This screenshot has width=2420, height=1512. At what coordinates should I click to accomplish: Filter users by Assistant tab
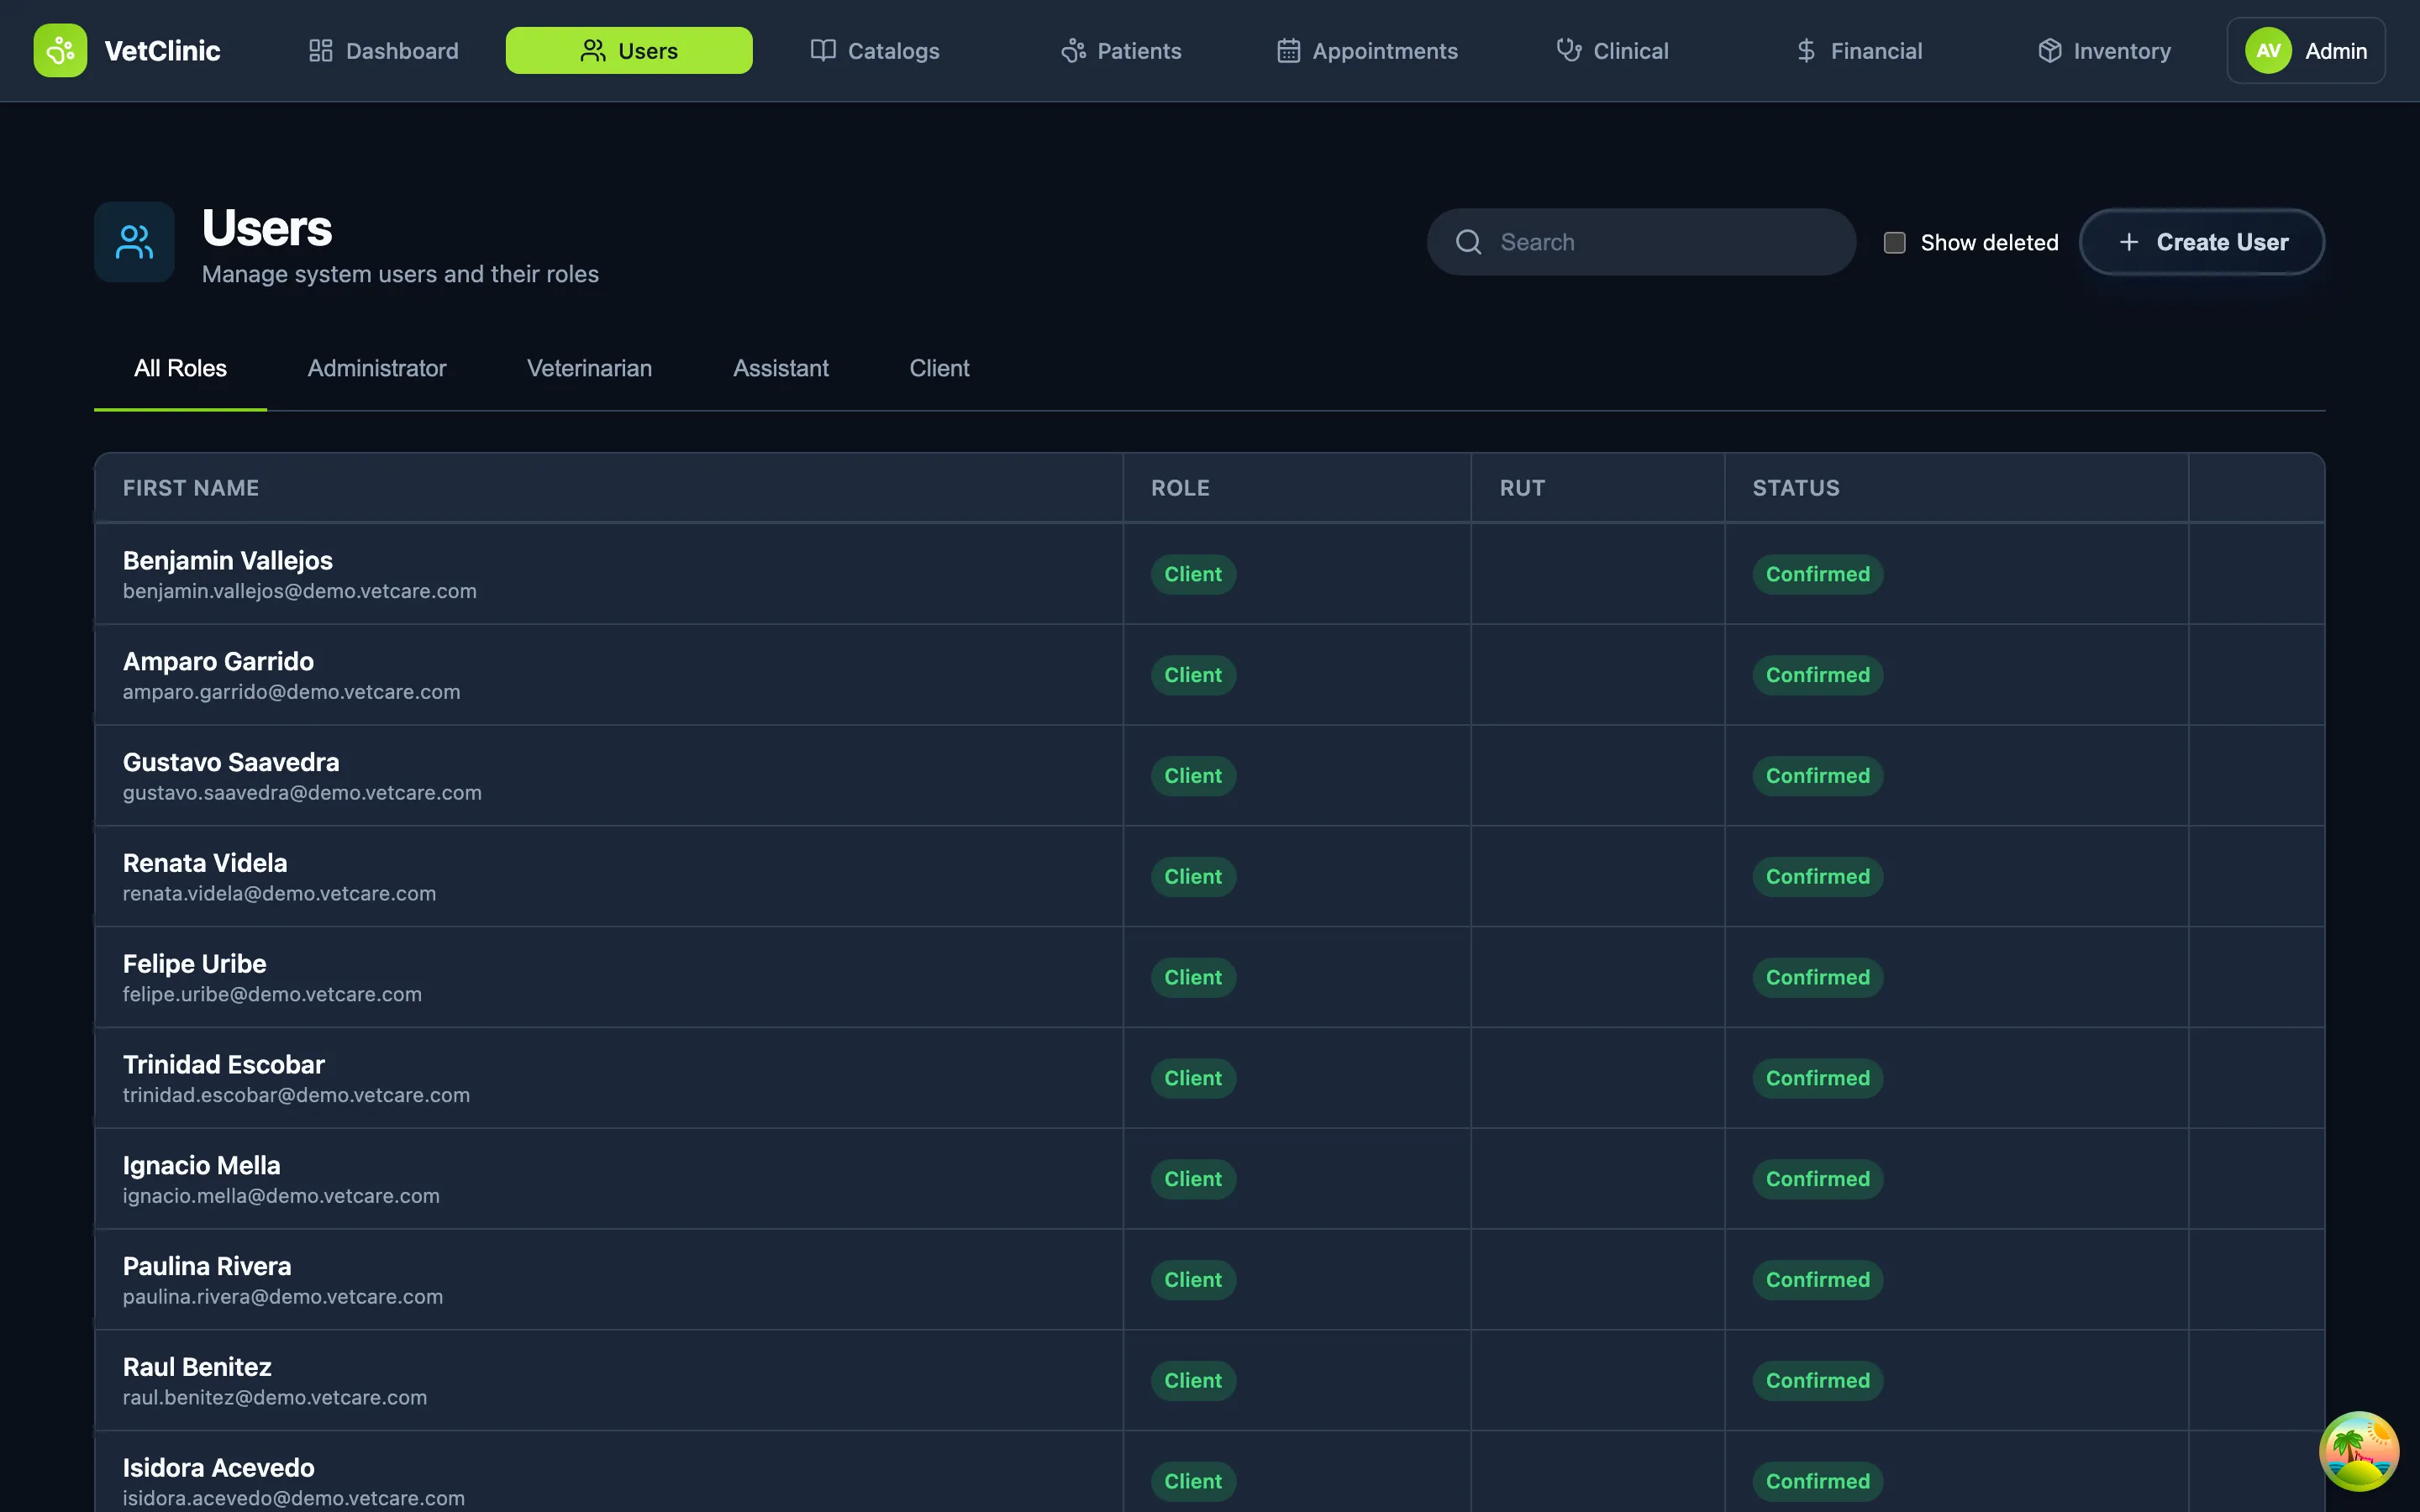[780, 368]
